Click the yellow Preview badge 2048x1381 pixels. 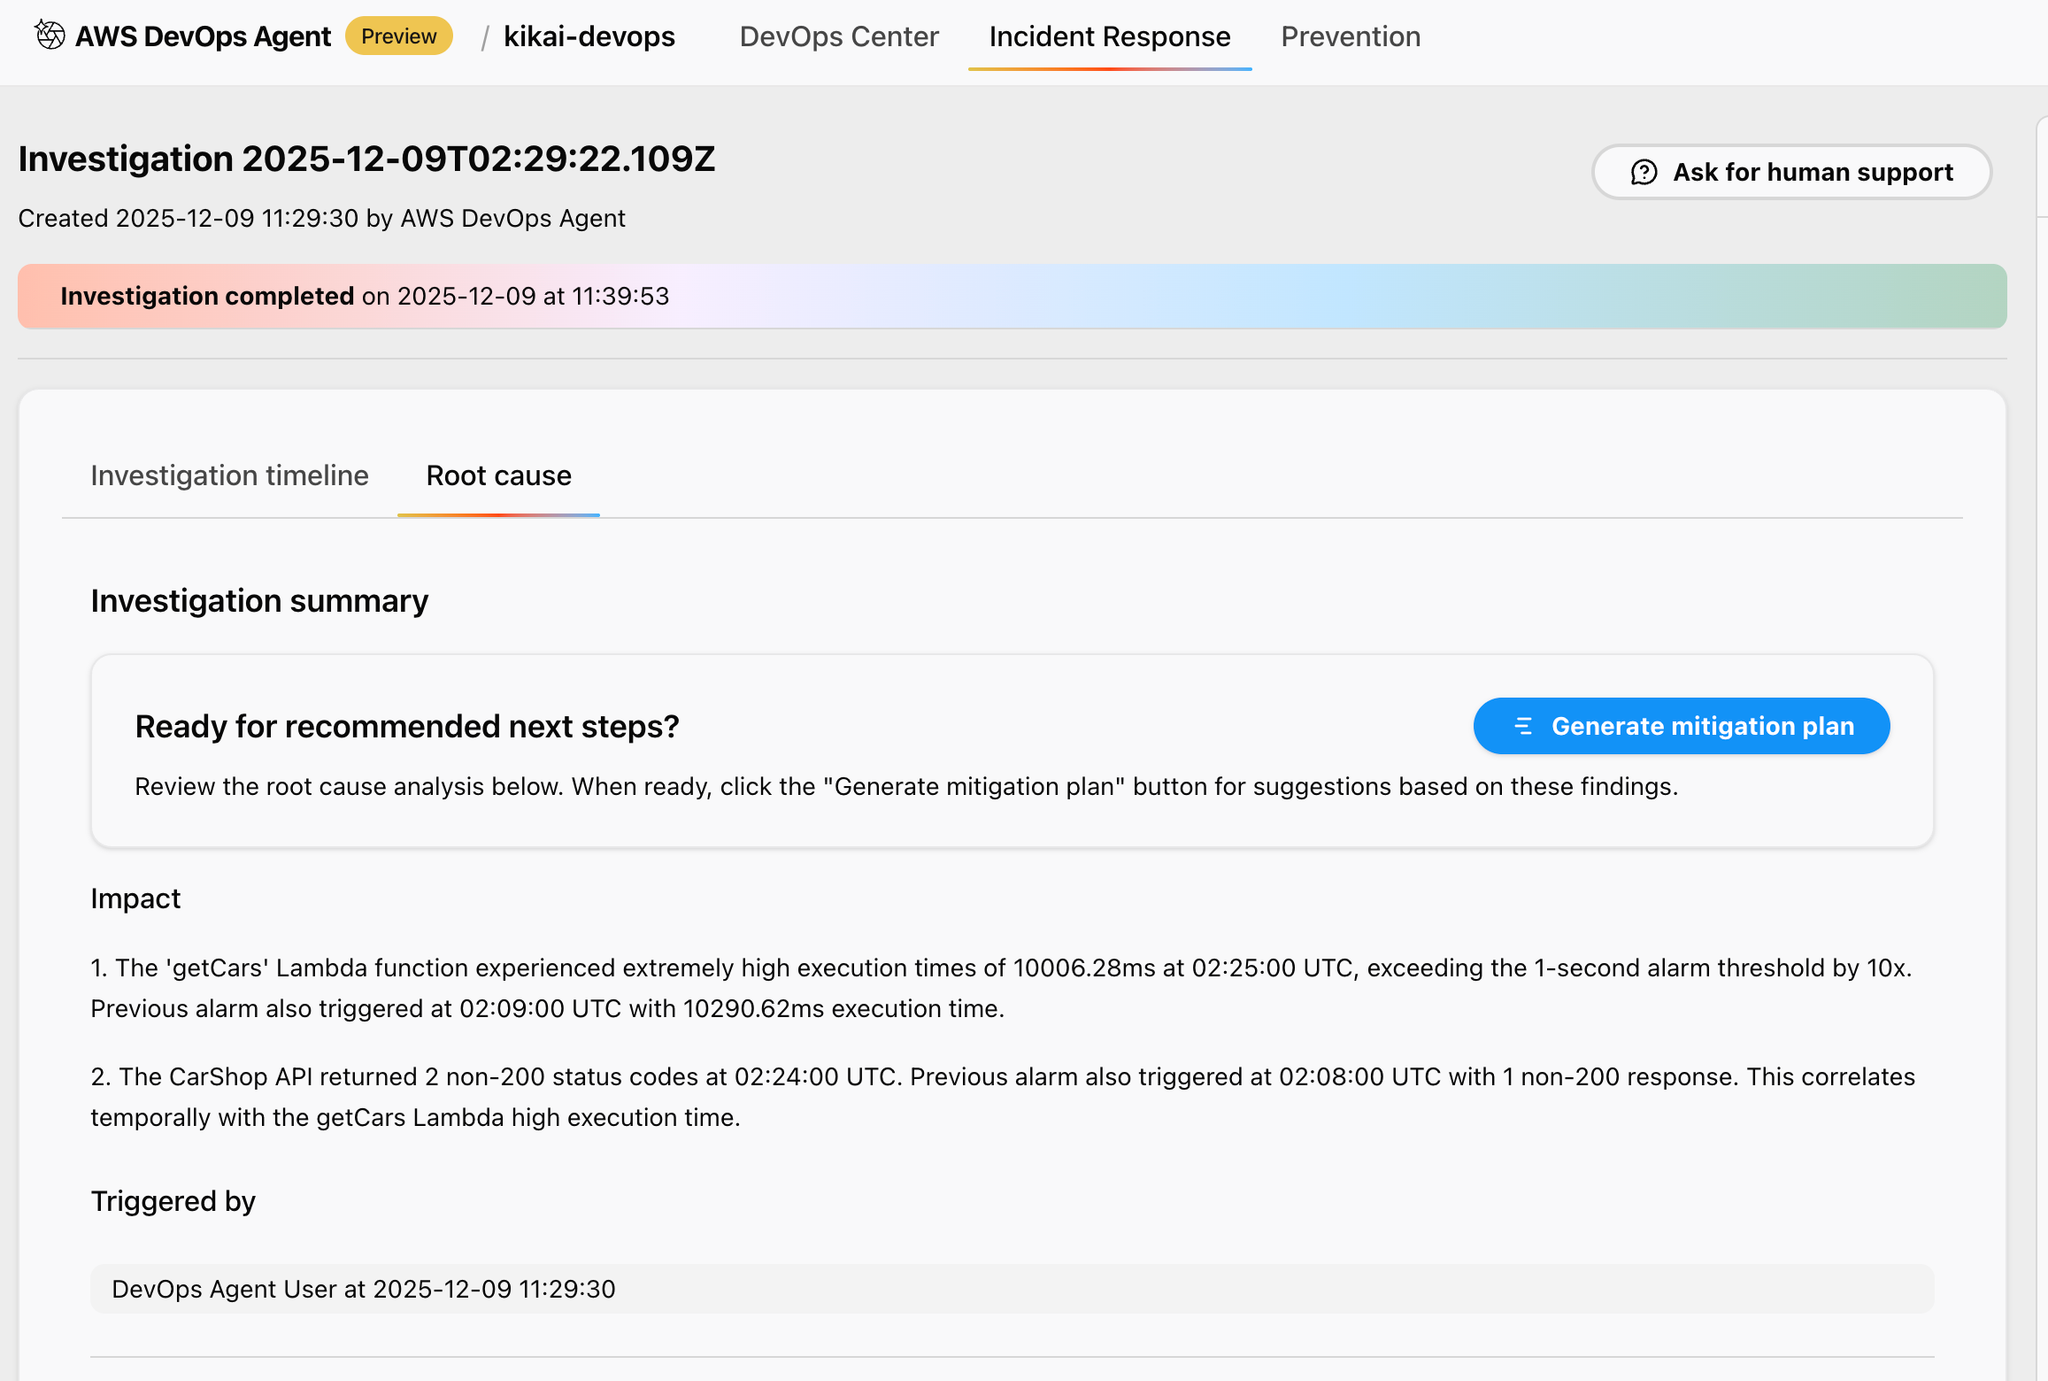(x=398, y=36)
